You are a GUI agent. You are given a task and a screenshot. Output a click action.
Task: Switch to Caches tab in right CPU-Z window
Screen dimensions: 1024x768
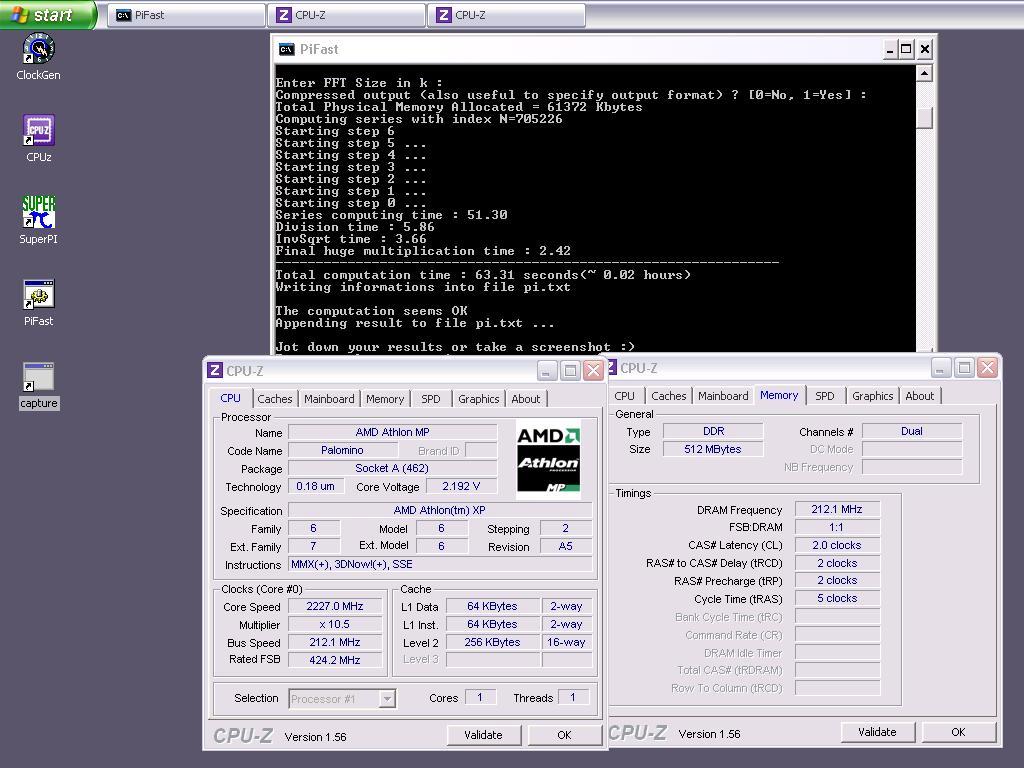669,396
